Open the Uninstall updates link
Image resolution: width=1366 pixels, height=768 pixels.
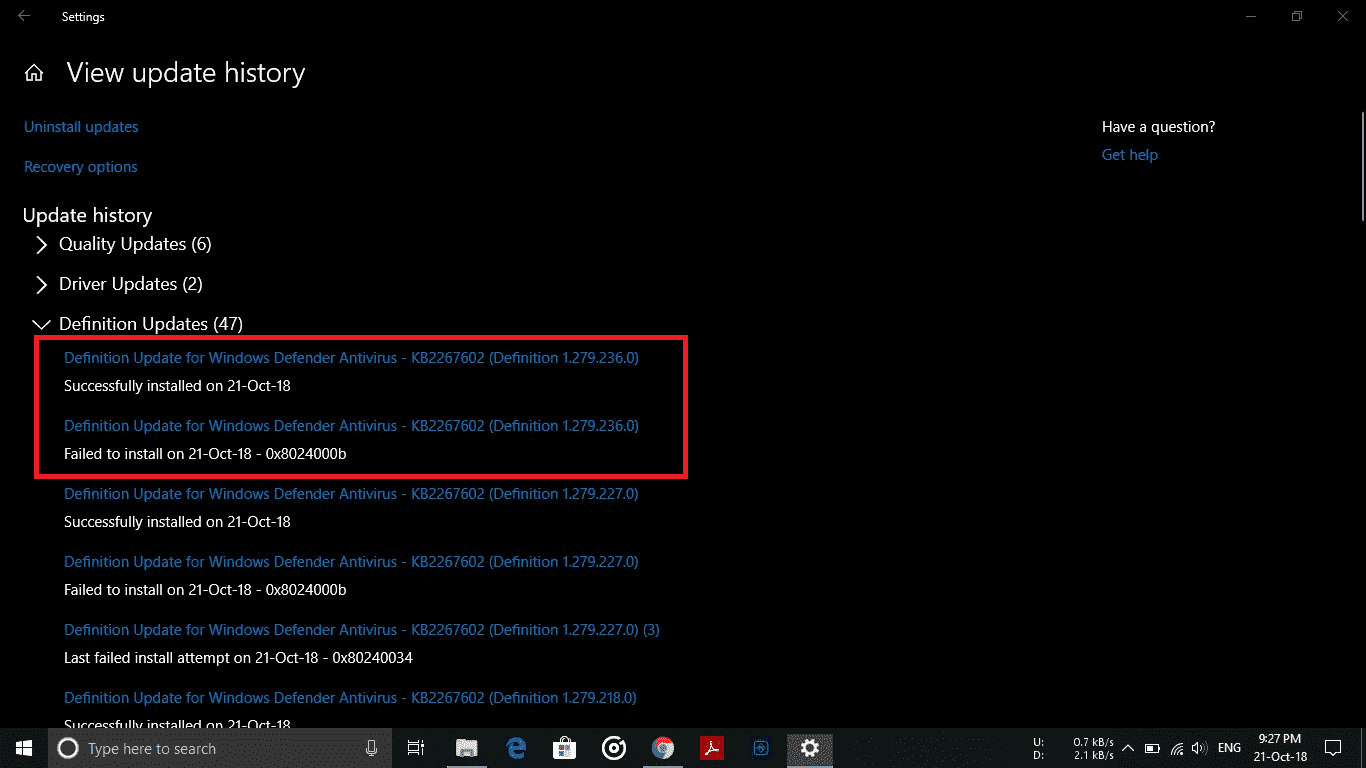[x=81, y=127]
